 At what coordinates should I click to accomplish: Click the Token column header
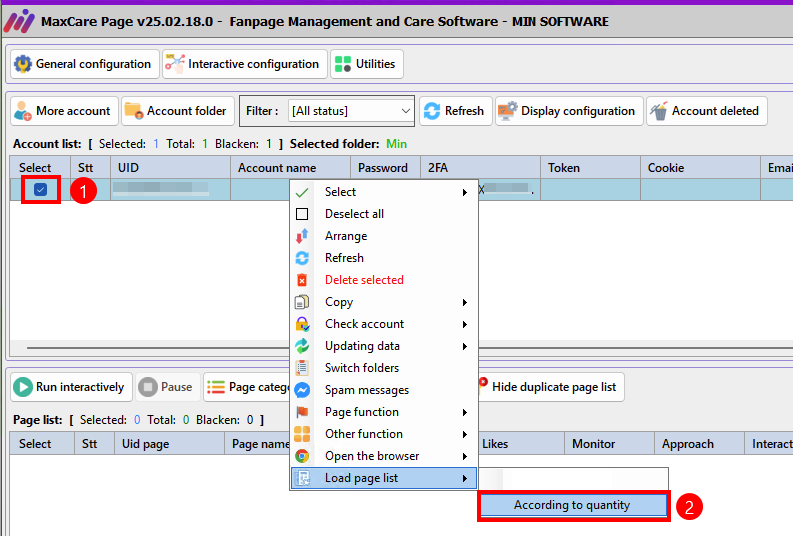pyautogui.click(x=590, y=167)
